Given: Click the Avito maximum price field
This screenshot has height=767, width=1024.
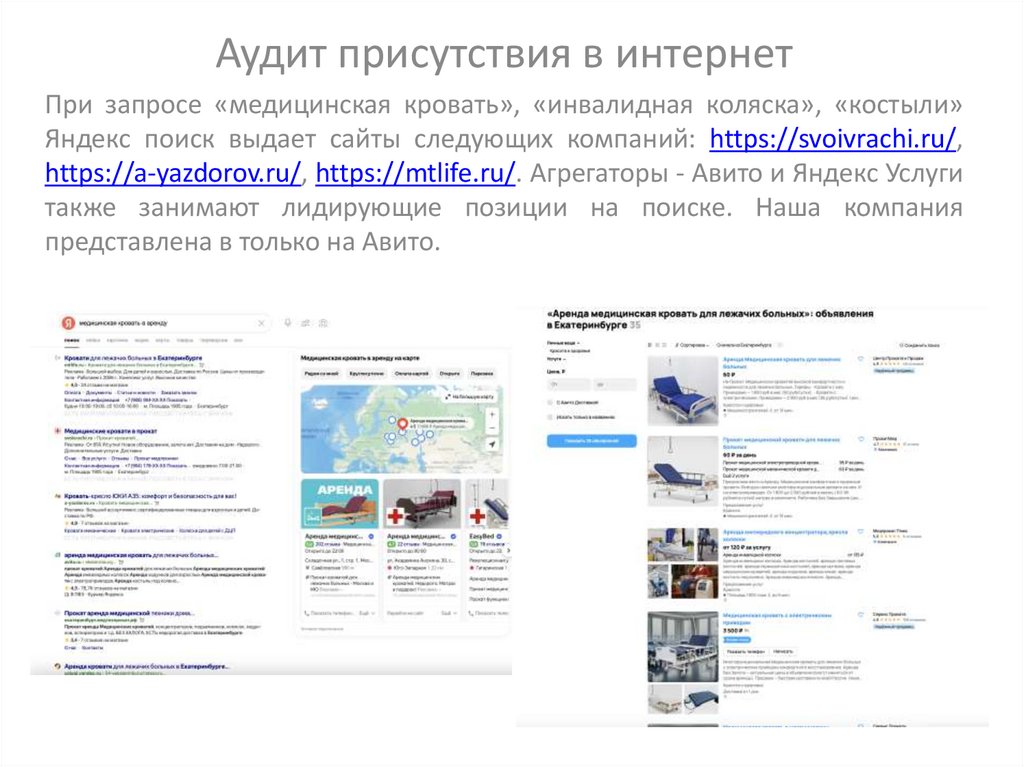Looking at the screenshot, I should [x=614, y=385].
